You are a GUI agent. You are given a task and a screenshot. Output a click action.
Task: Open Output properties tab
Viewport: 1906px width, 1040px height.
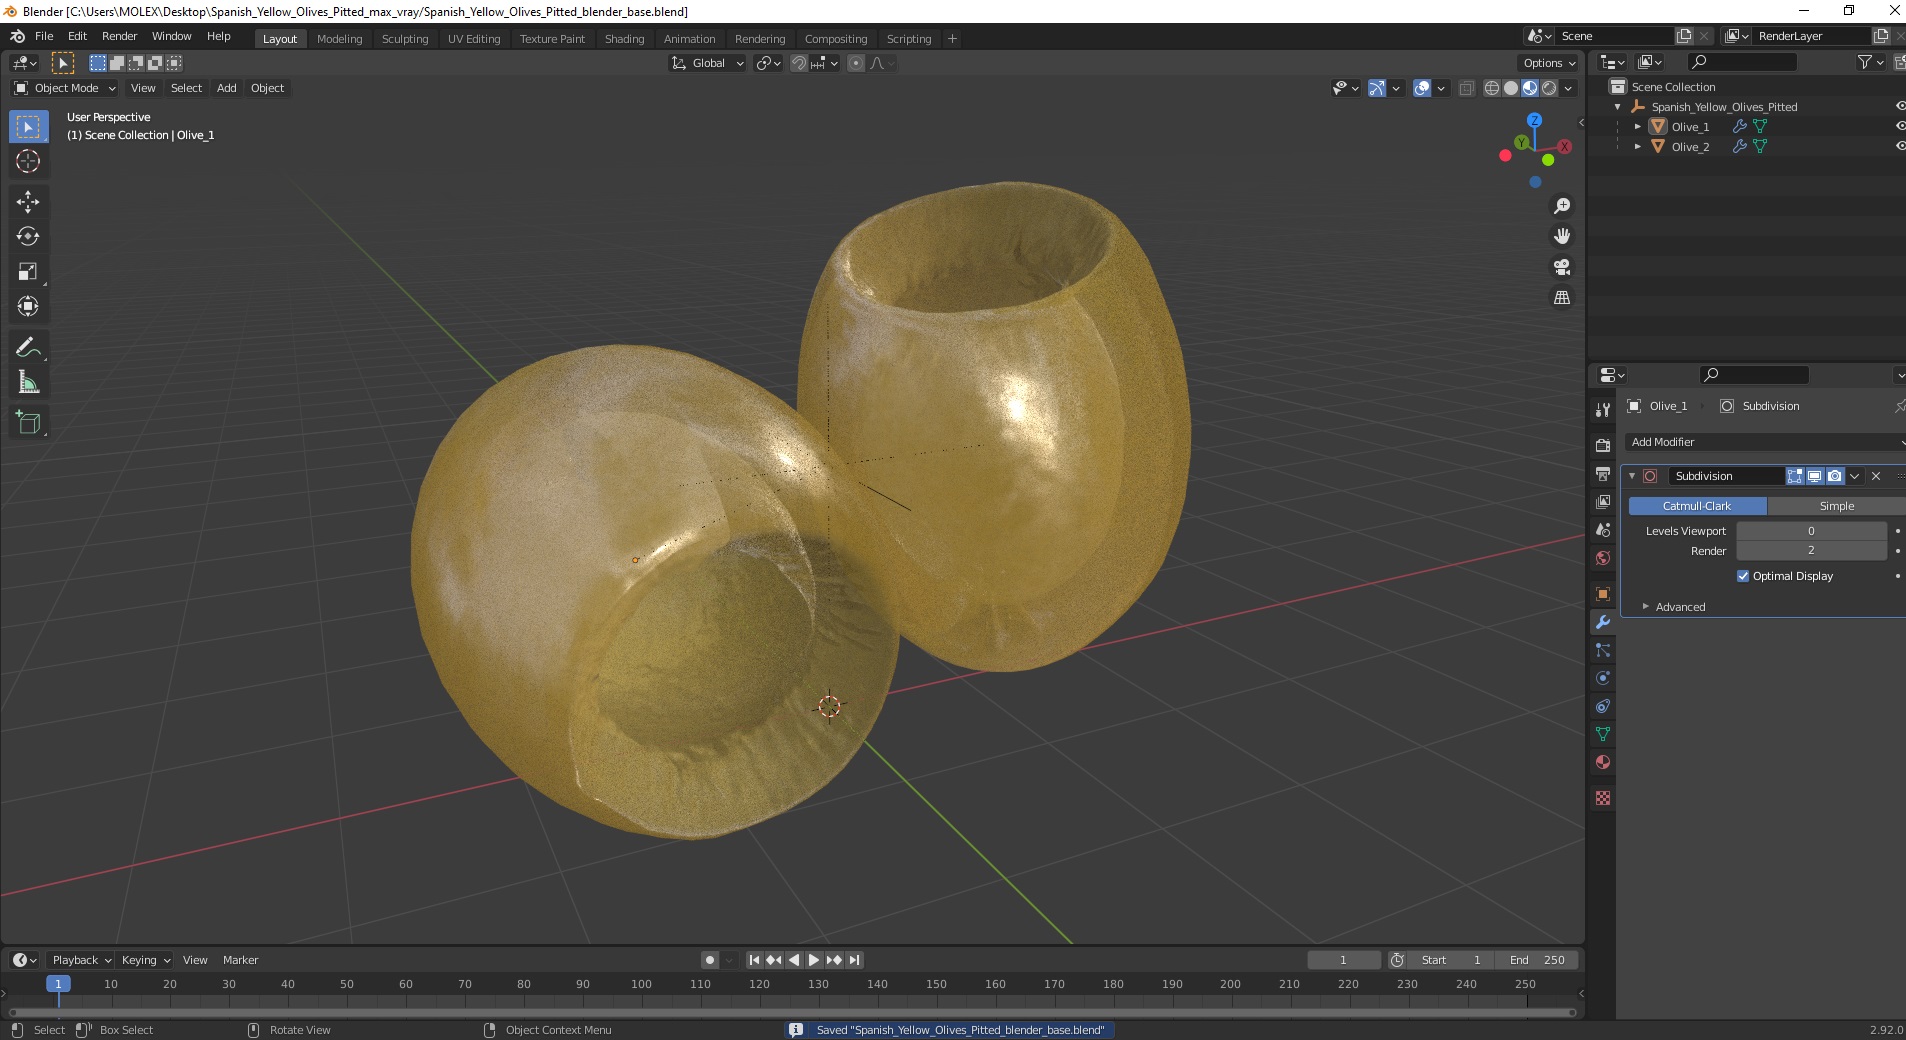1603,473
